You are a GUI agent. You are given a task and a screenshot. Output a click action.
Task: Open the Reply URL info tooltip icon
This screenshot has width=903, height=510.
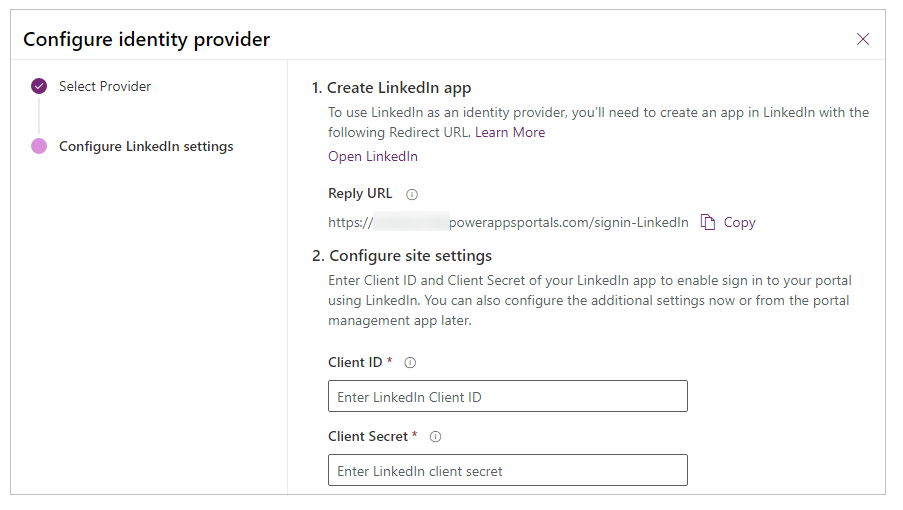(412, 195)
